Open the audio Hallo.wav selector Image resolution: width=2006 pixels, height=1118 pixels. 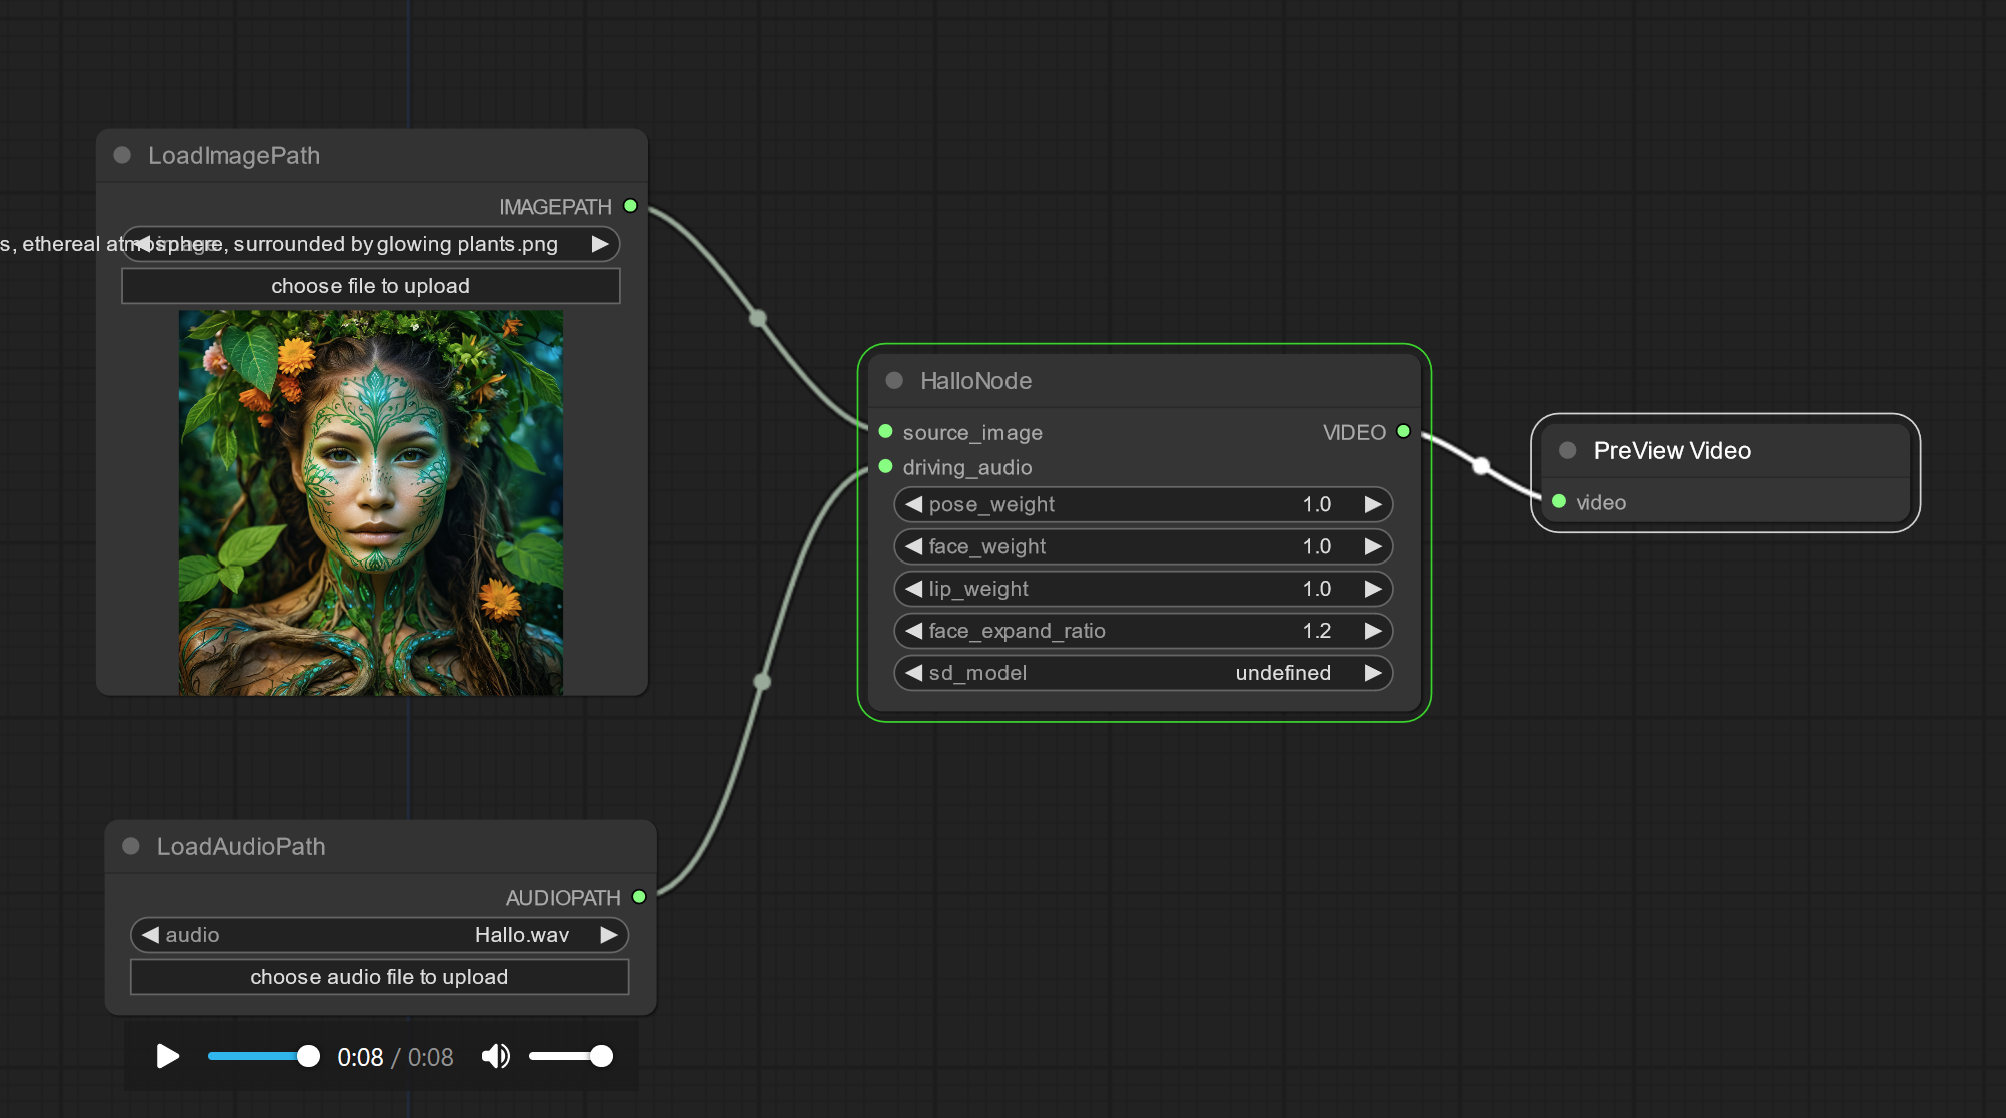click(379, 935)
